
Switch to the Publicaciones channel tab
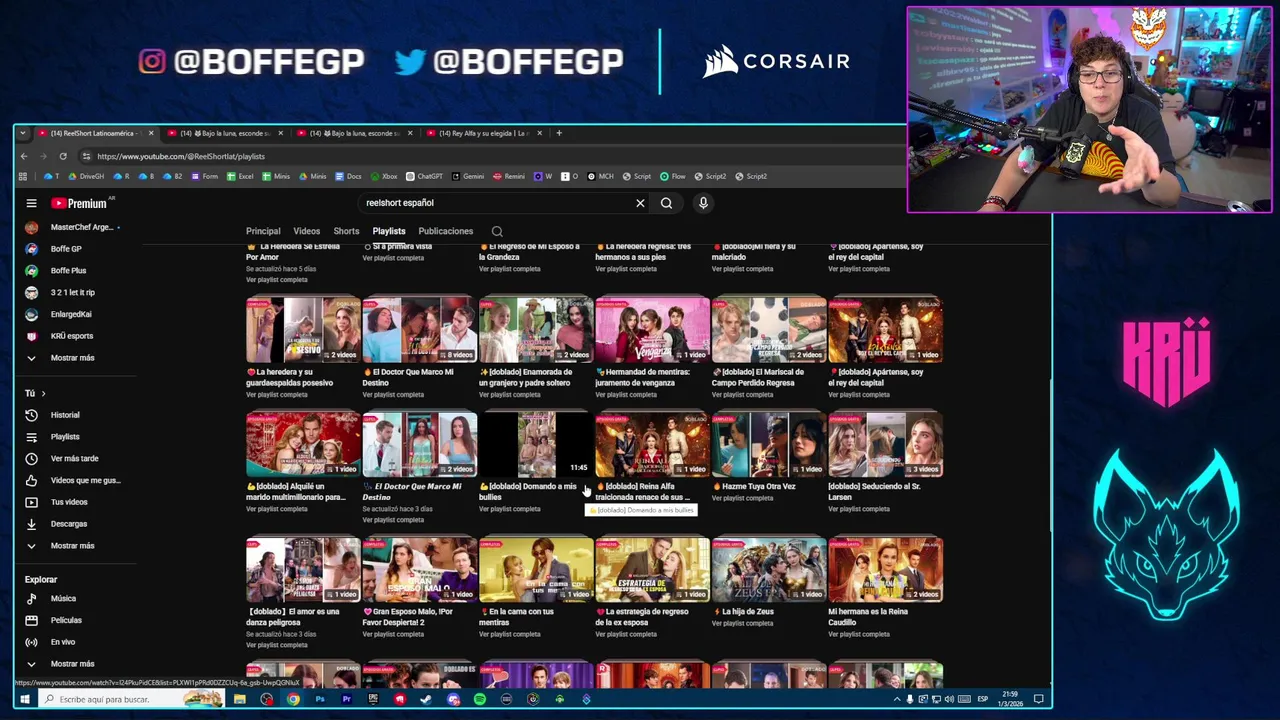pos(445,231)
